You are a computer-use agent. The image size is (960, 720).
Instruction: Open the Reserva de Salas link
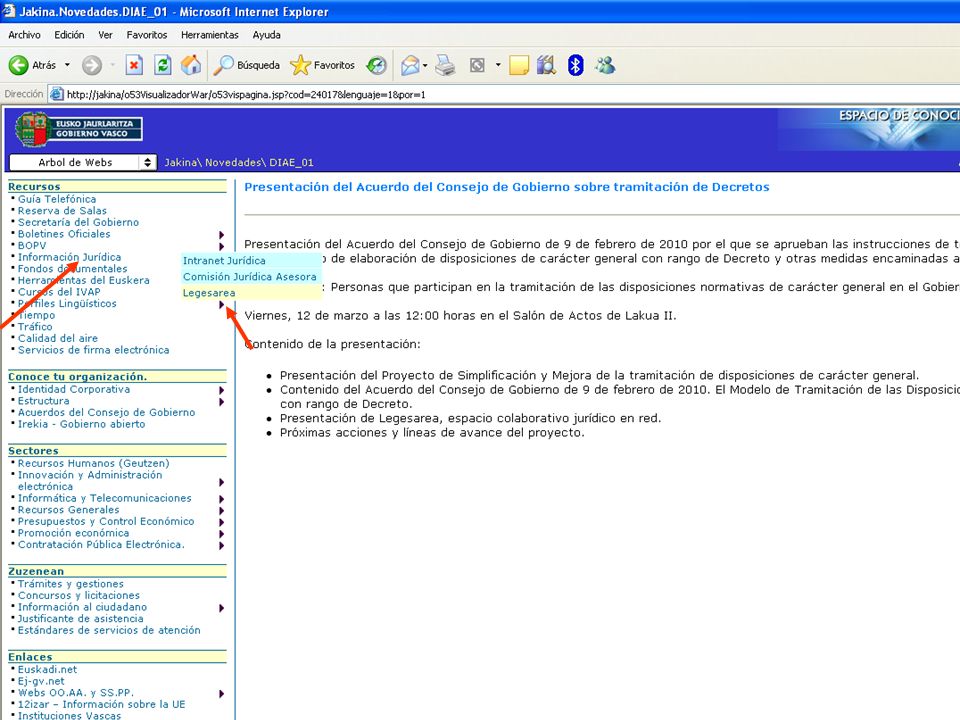[62, 211]
